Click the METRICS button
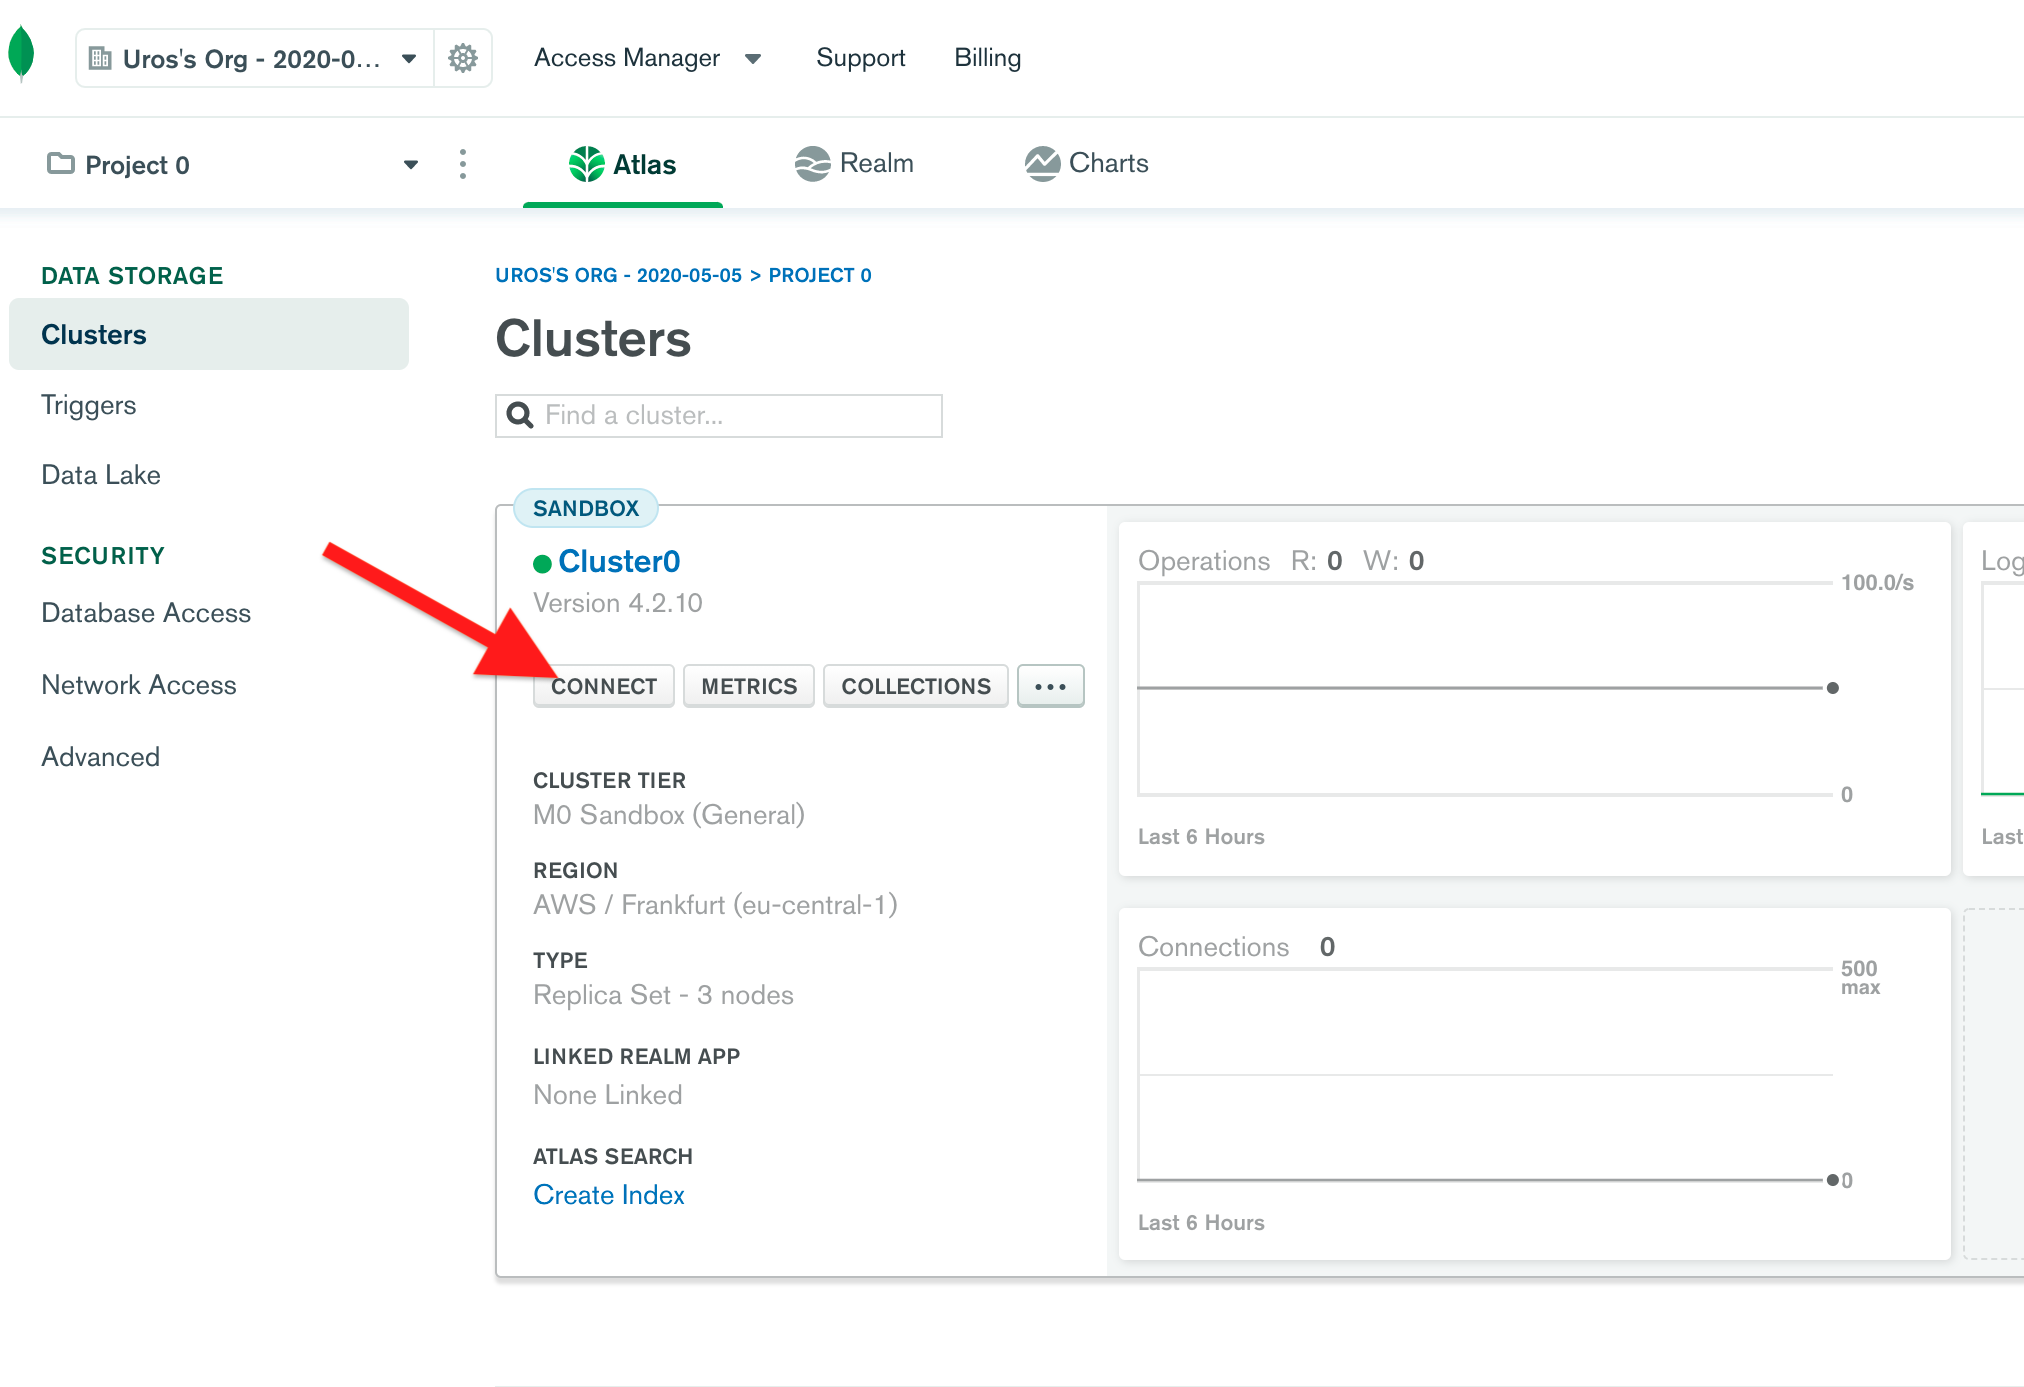 pyautogui.click(x=749, y=686)
